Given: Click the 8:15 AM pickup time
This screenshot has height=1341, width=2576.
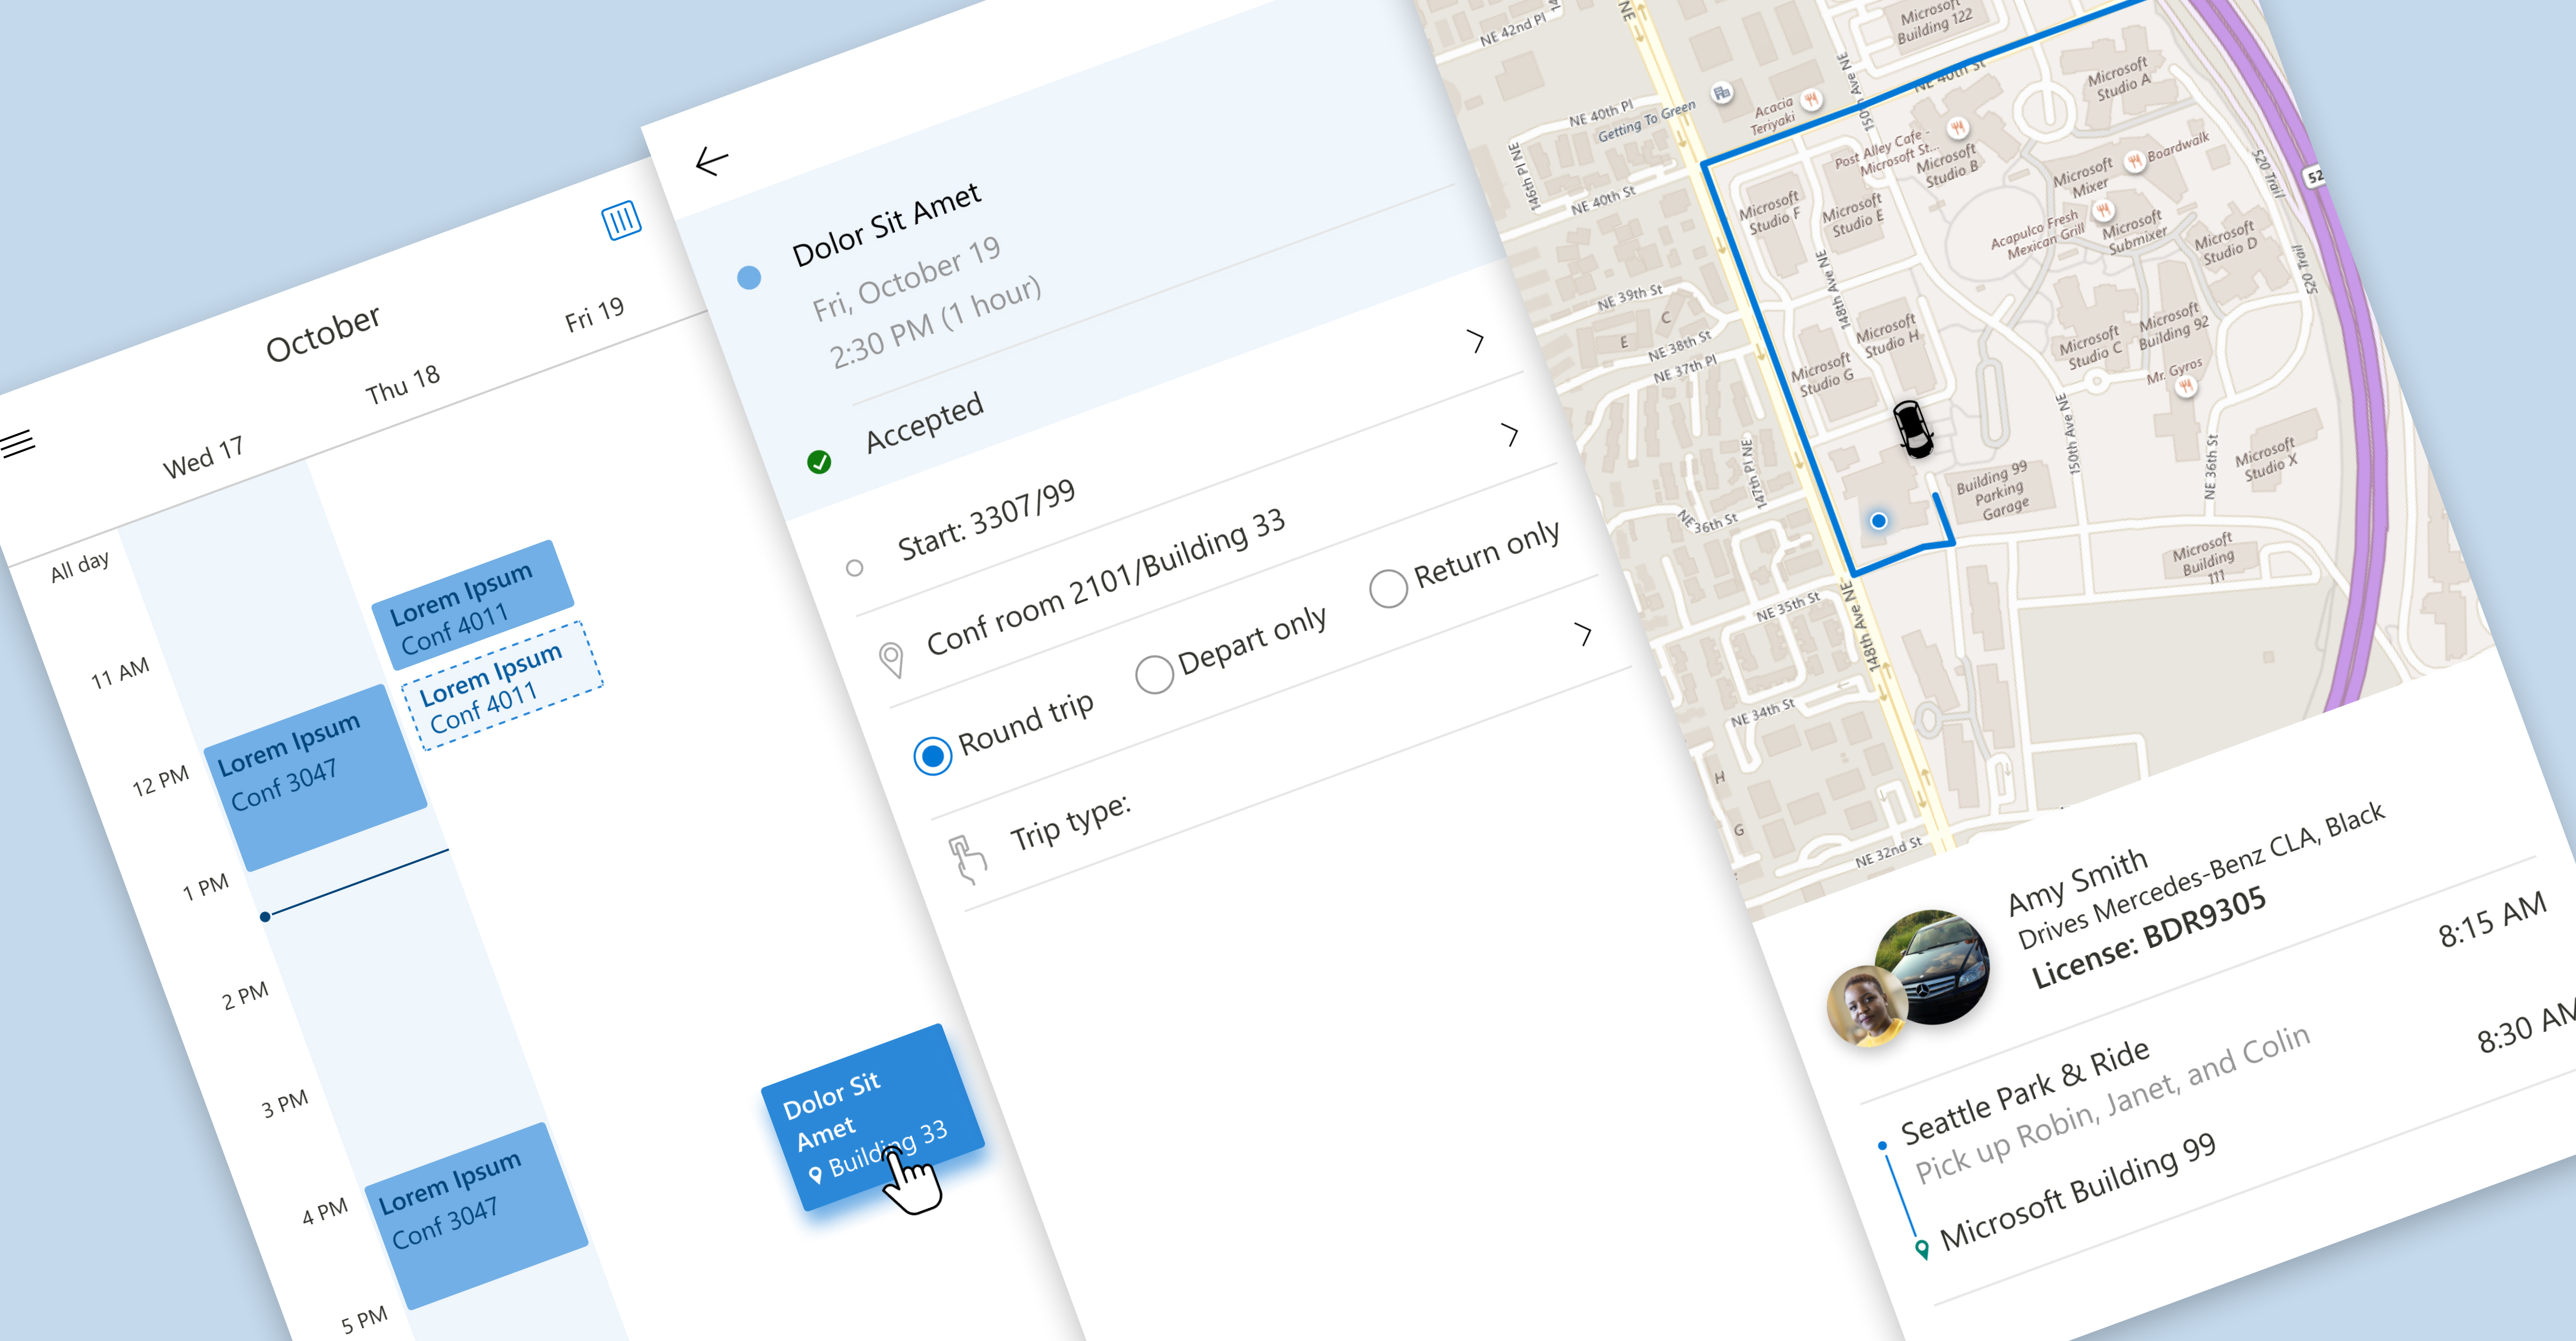Looking at the screenshot, I should click(2492, 920).
